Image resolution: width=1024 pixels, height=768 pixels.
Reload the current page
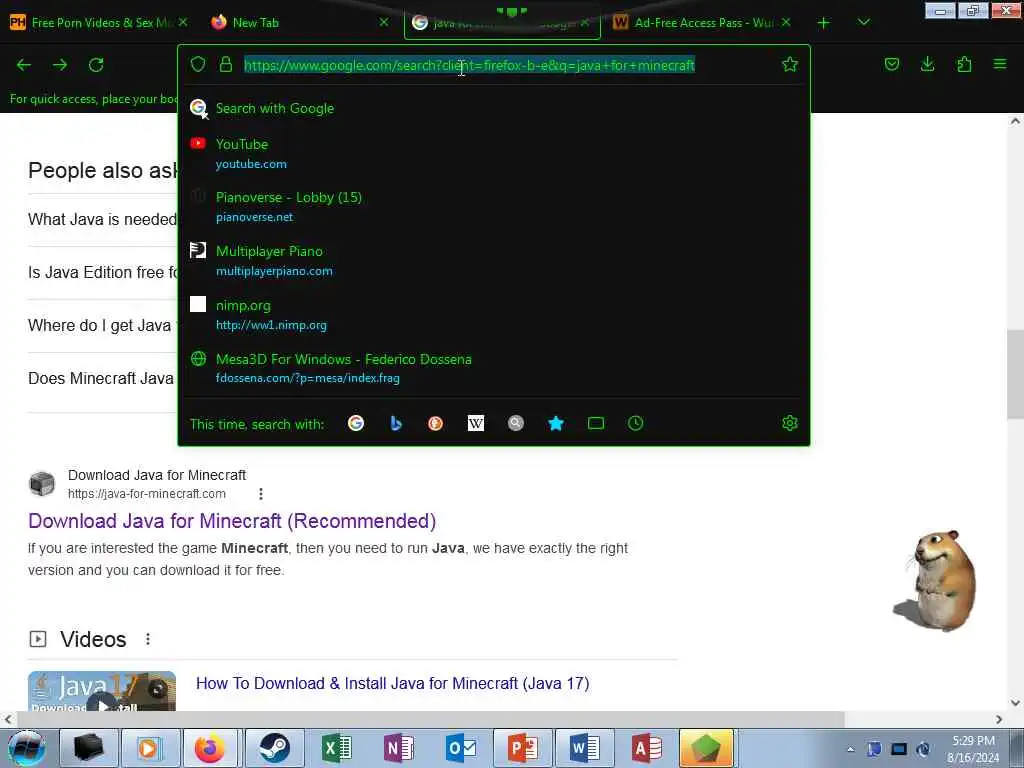click(96, 65)
